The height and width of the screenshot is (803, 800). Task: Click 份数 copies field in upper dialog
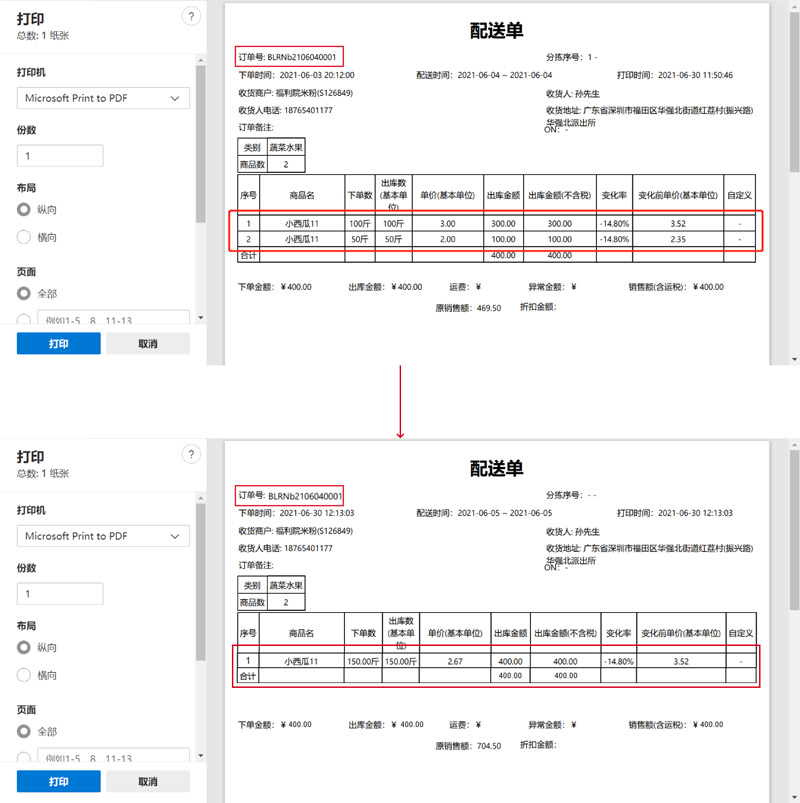60,156
